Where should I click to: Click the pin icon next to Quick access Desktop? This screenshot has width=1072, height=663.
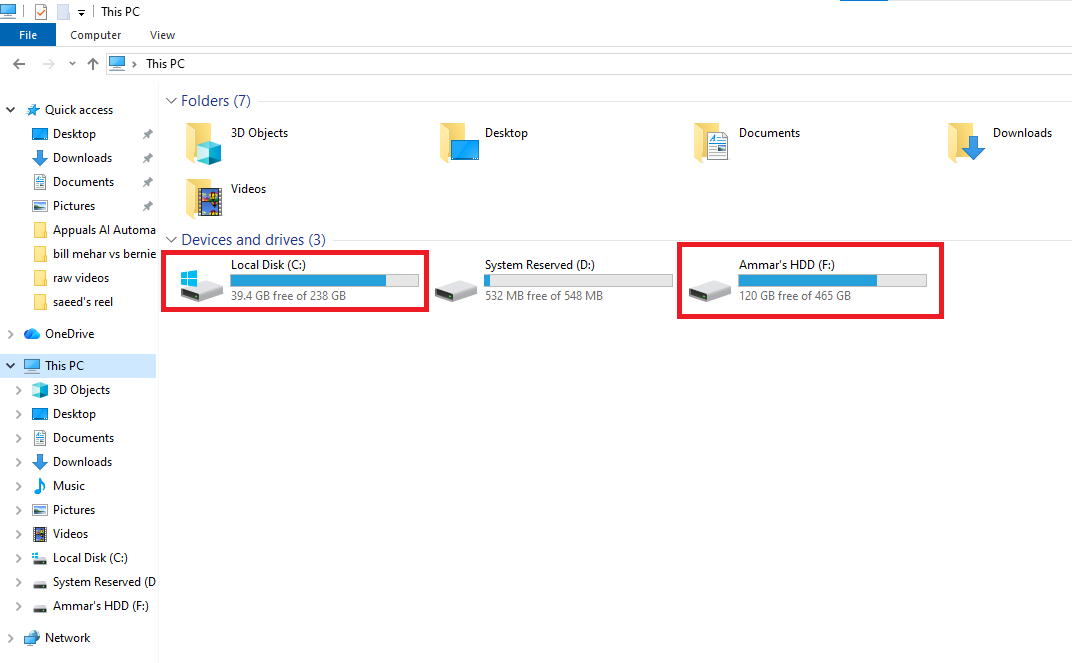click(x=147, y=134)
